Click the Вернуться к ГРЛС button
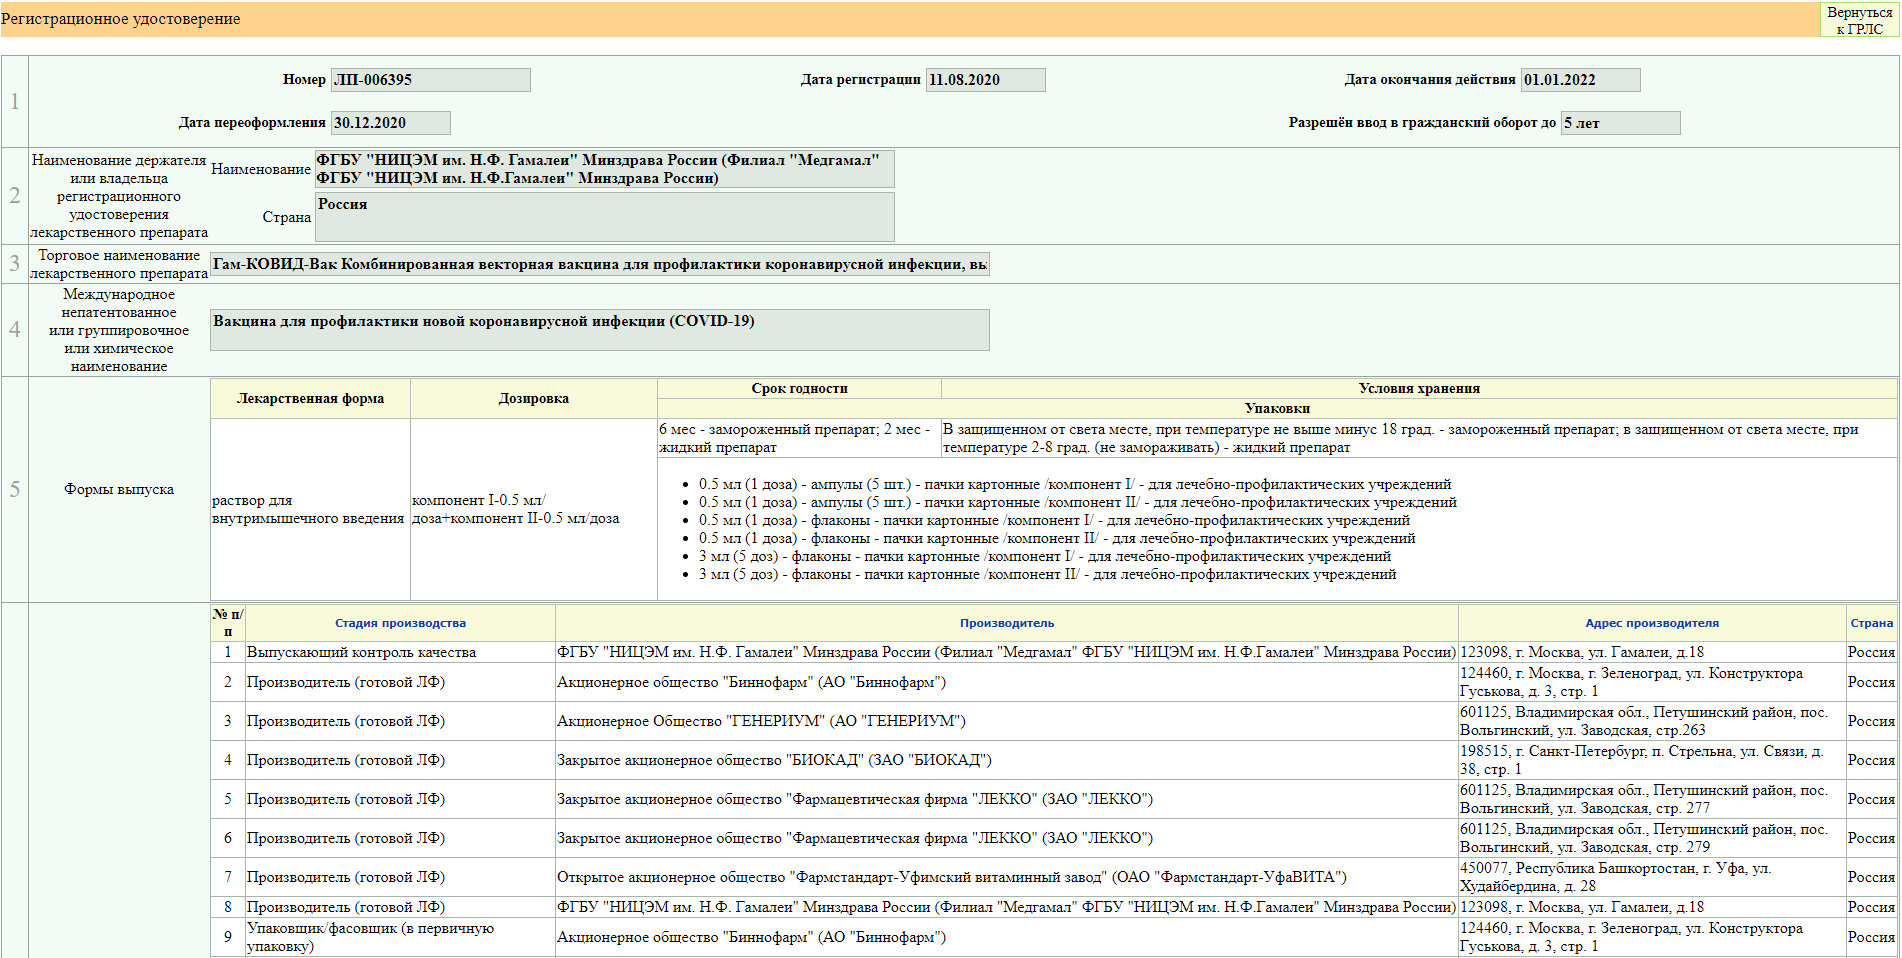This screenshot has height=958, width=1902. [1859, 20]
